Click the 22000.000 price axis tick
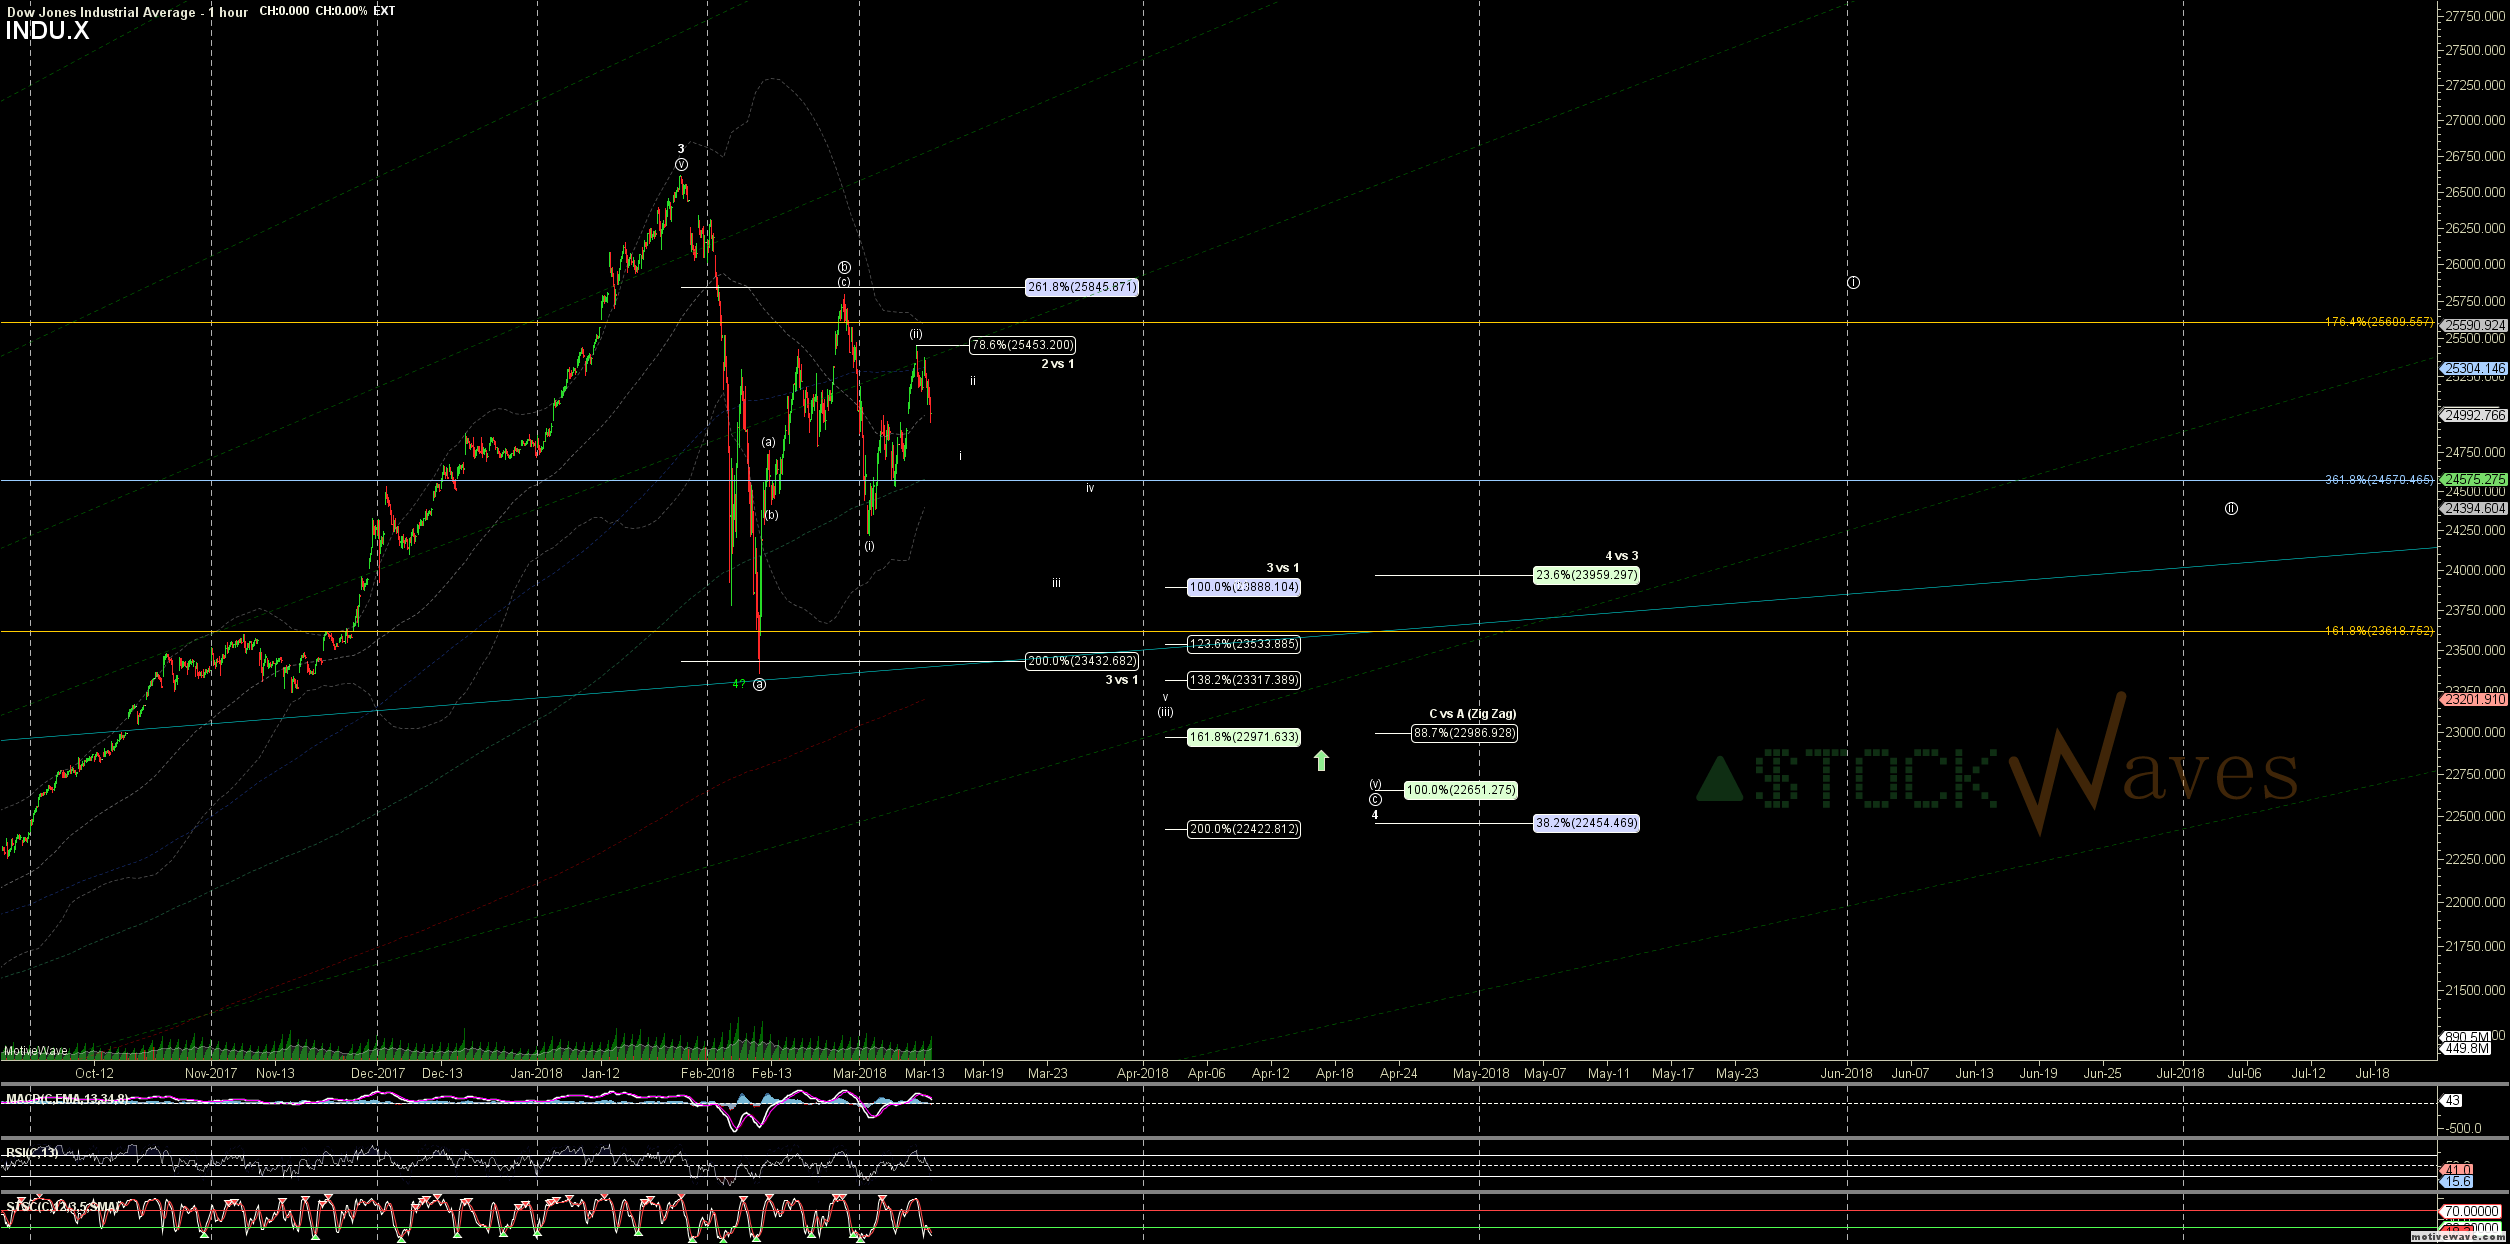 [x=2474, y=902]
